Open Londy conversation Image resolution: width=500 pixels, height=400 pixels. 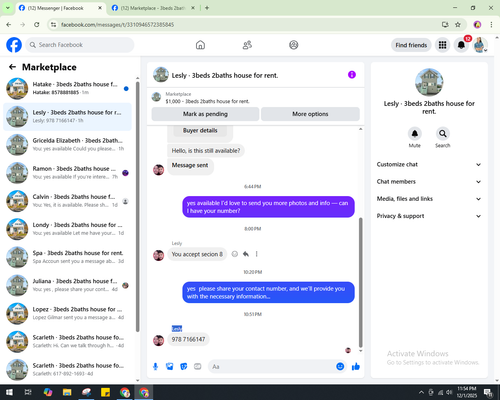68,229
